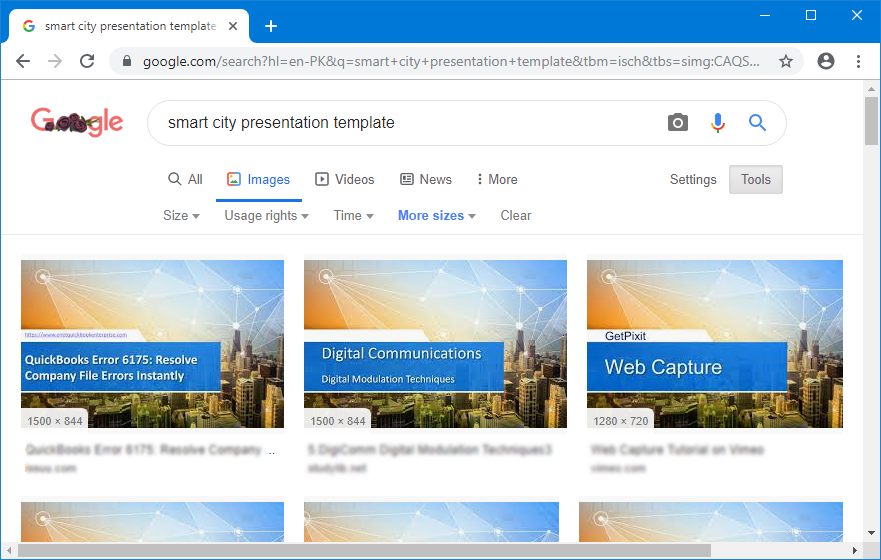Open the Chrome profile avatar icon
Image resolution: width=881 pixels, height=560 pixels.
[x=826, y=61]
